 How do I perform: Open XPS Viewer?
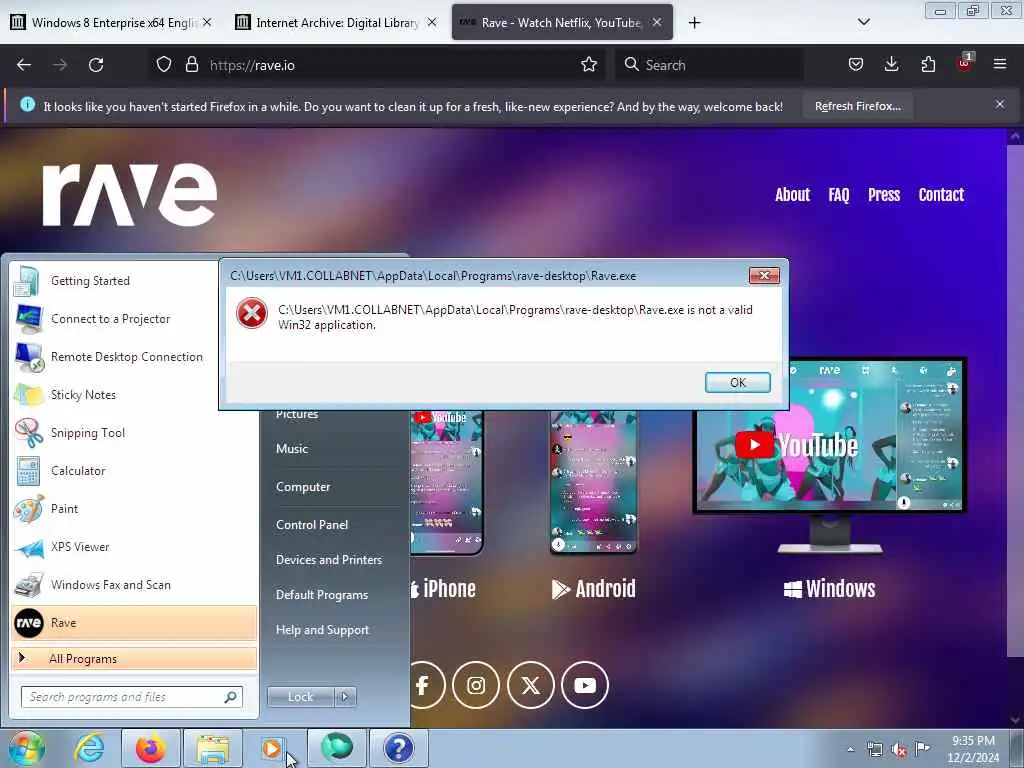click(134, 547)
